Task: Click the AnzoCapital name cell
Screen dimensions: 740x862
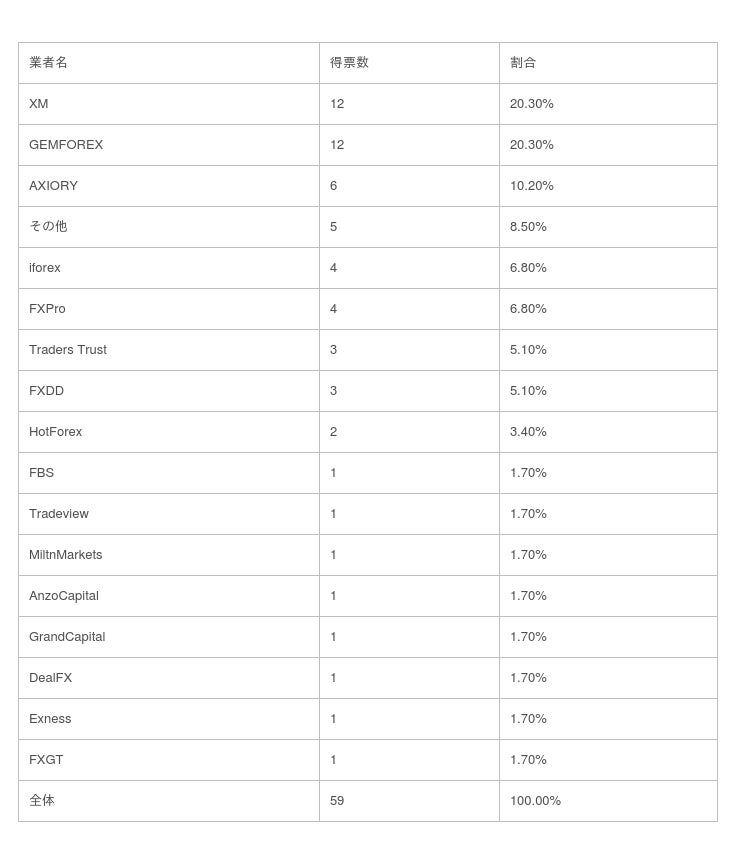Action: click(x=64, y=595)
